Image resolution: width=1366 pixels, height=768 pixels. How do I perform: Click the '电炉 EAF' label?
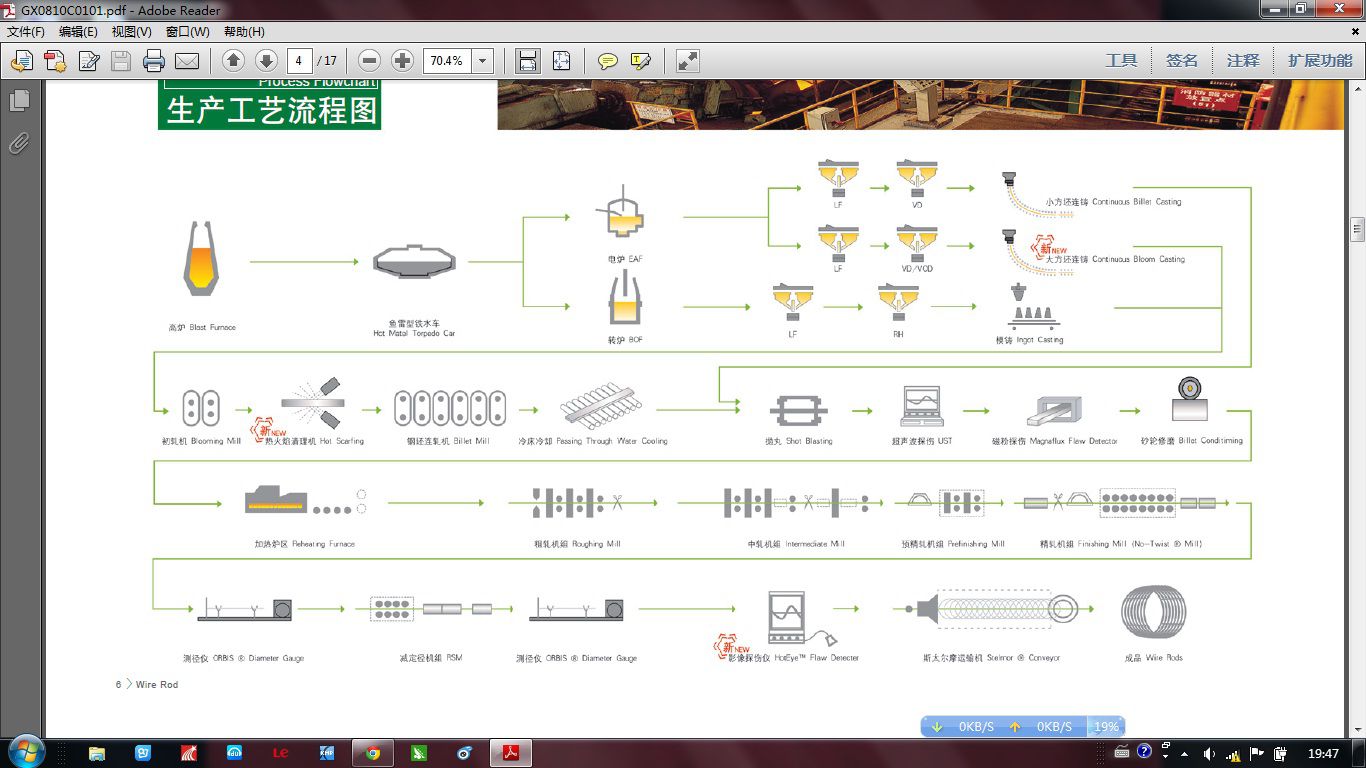(625, 259)
